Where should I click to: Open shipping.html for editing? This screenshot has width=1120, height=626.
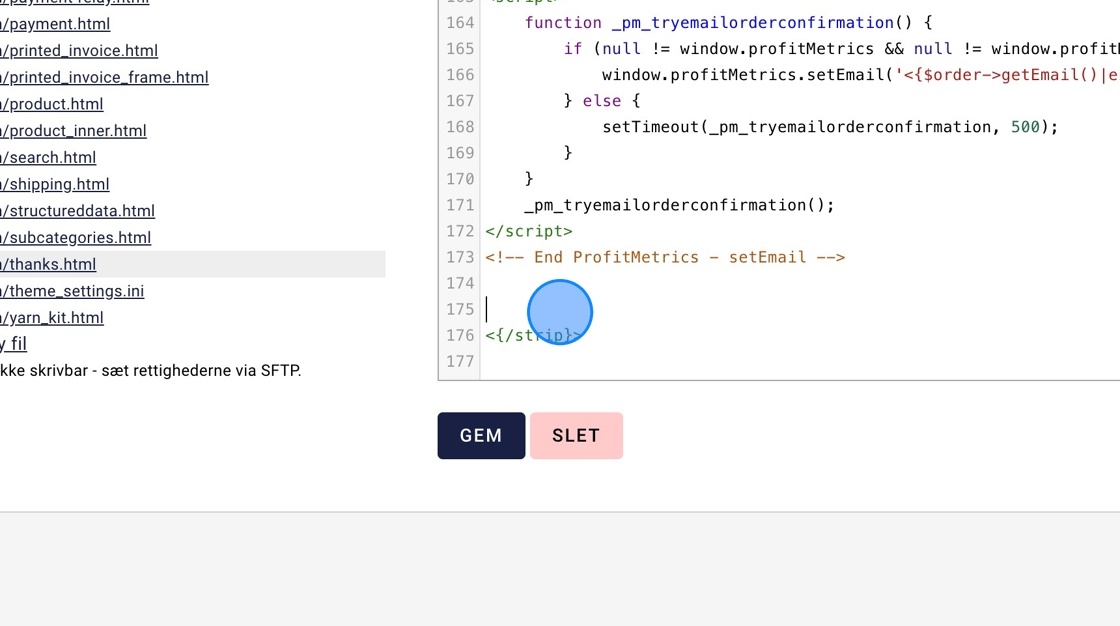[x=55, y=184]
